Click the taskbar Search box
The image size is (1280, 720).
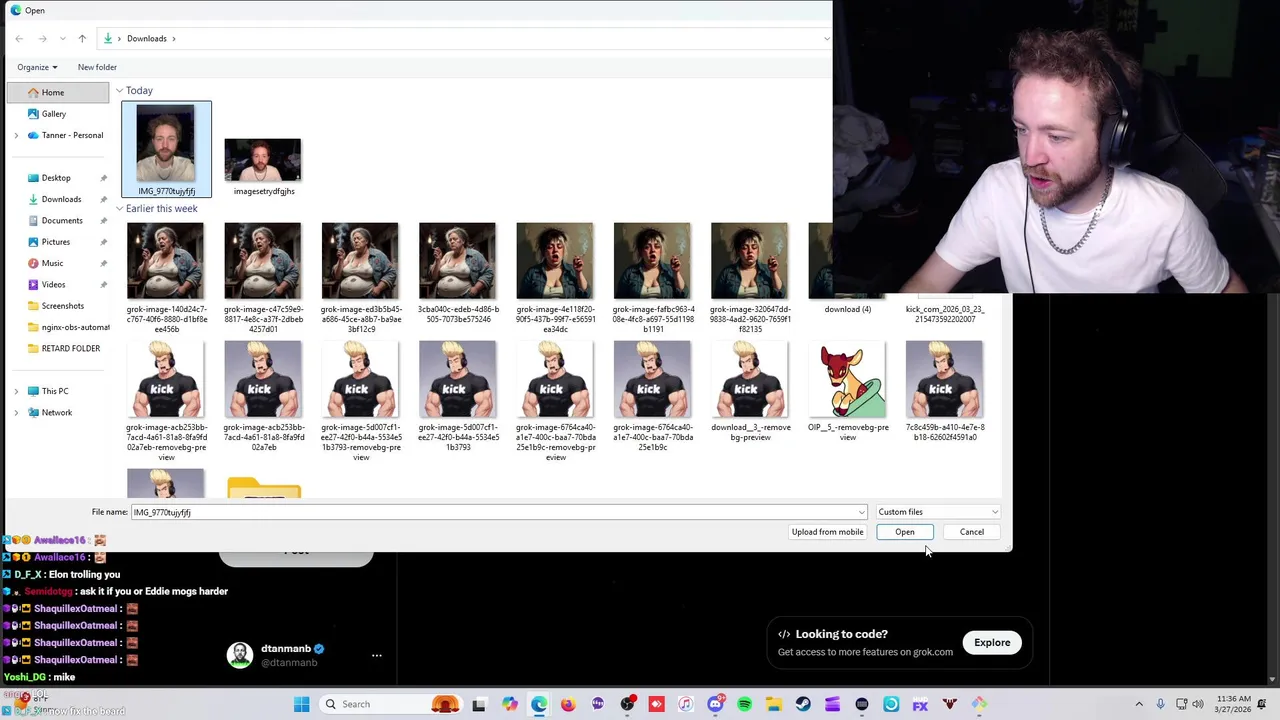[391, 704]
